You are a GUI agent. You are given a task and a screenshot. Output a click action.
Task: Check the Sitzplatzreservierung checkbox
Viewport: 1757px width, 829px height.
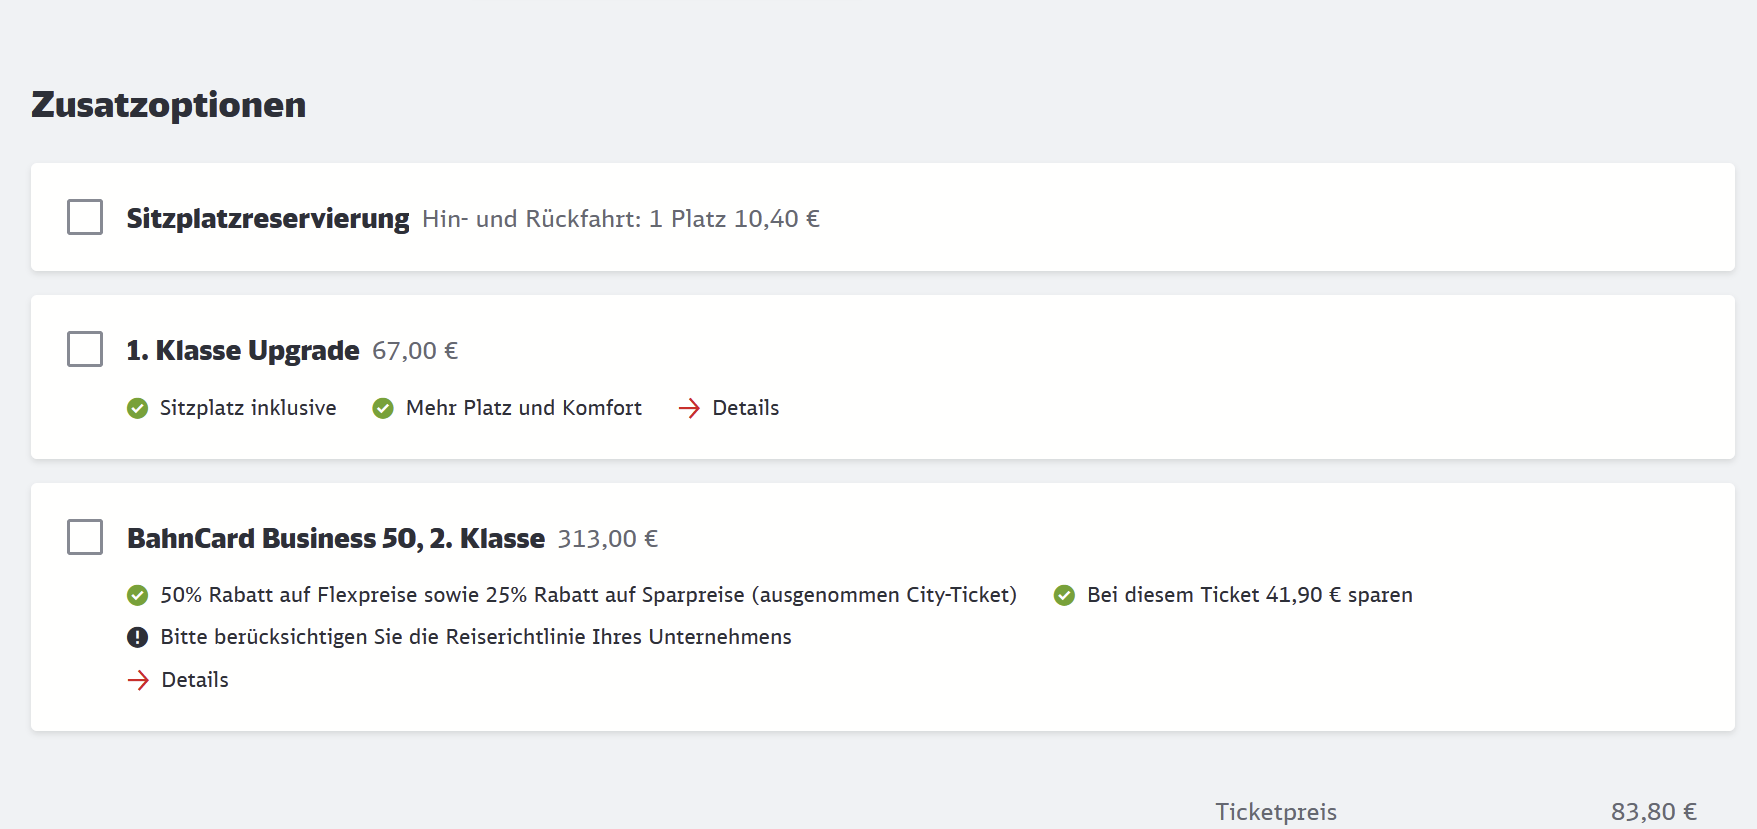click(85, 217)
